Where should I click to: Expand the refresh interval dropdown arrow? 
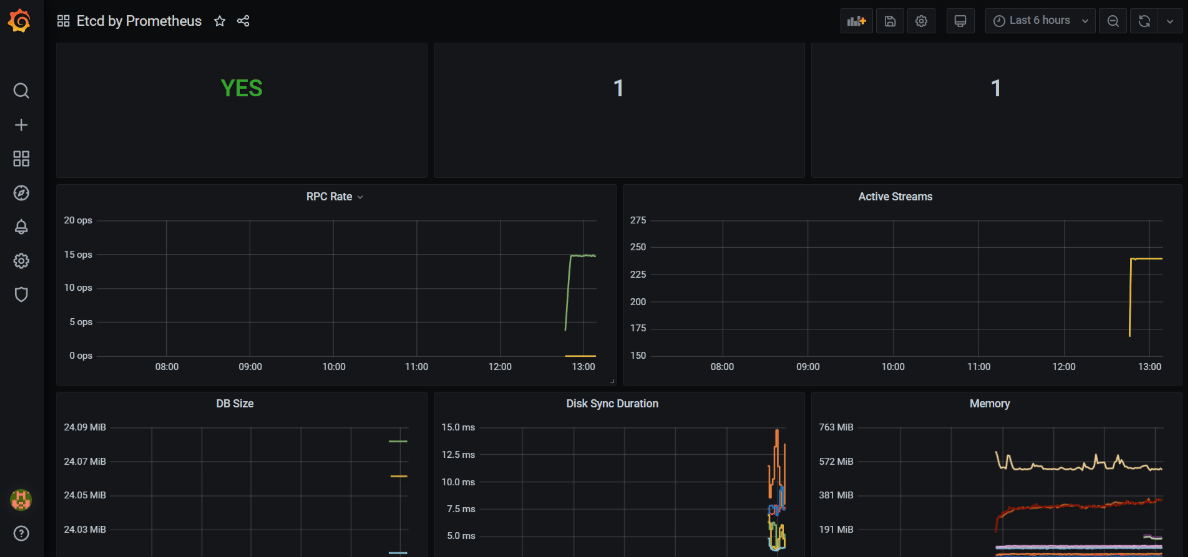tap(1170, 21)
